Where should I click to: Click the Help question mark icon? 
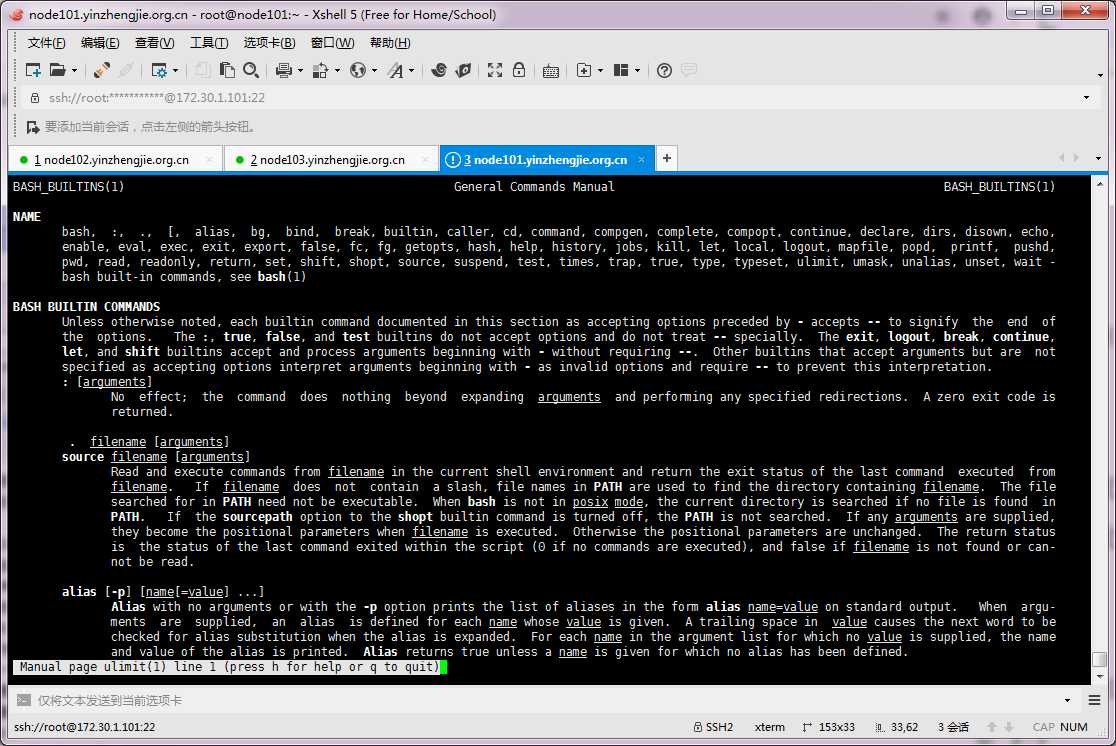(x=664, y=70)
